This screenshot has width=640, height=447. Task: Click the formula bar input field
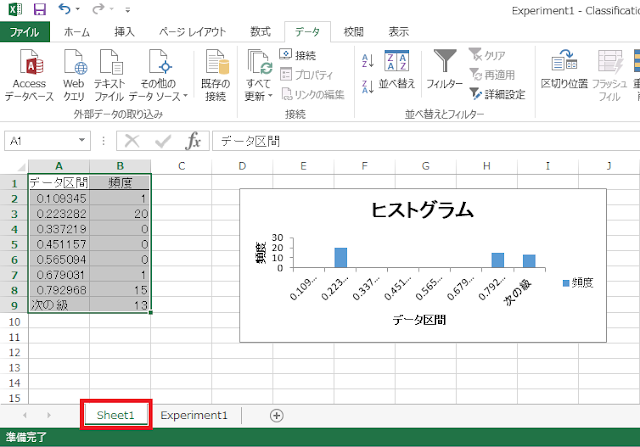(420, 142)
